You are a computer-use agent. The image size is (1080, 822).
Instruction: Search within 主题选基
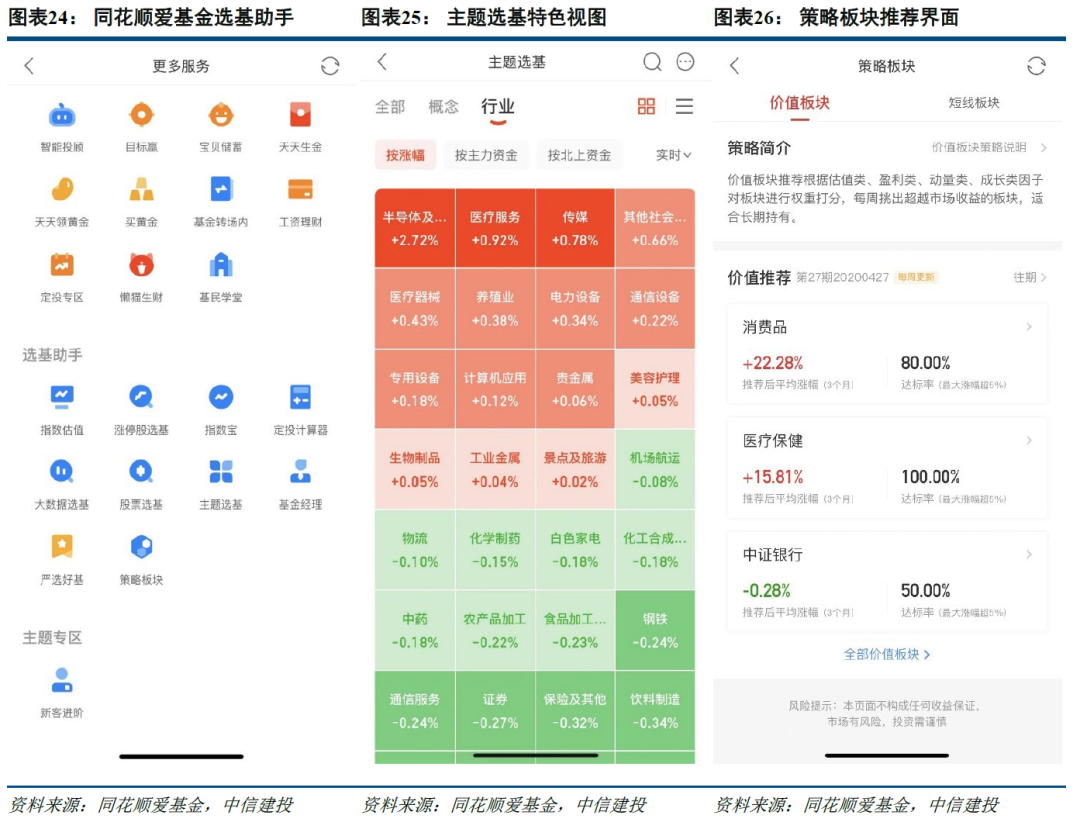tap(652, 62)
